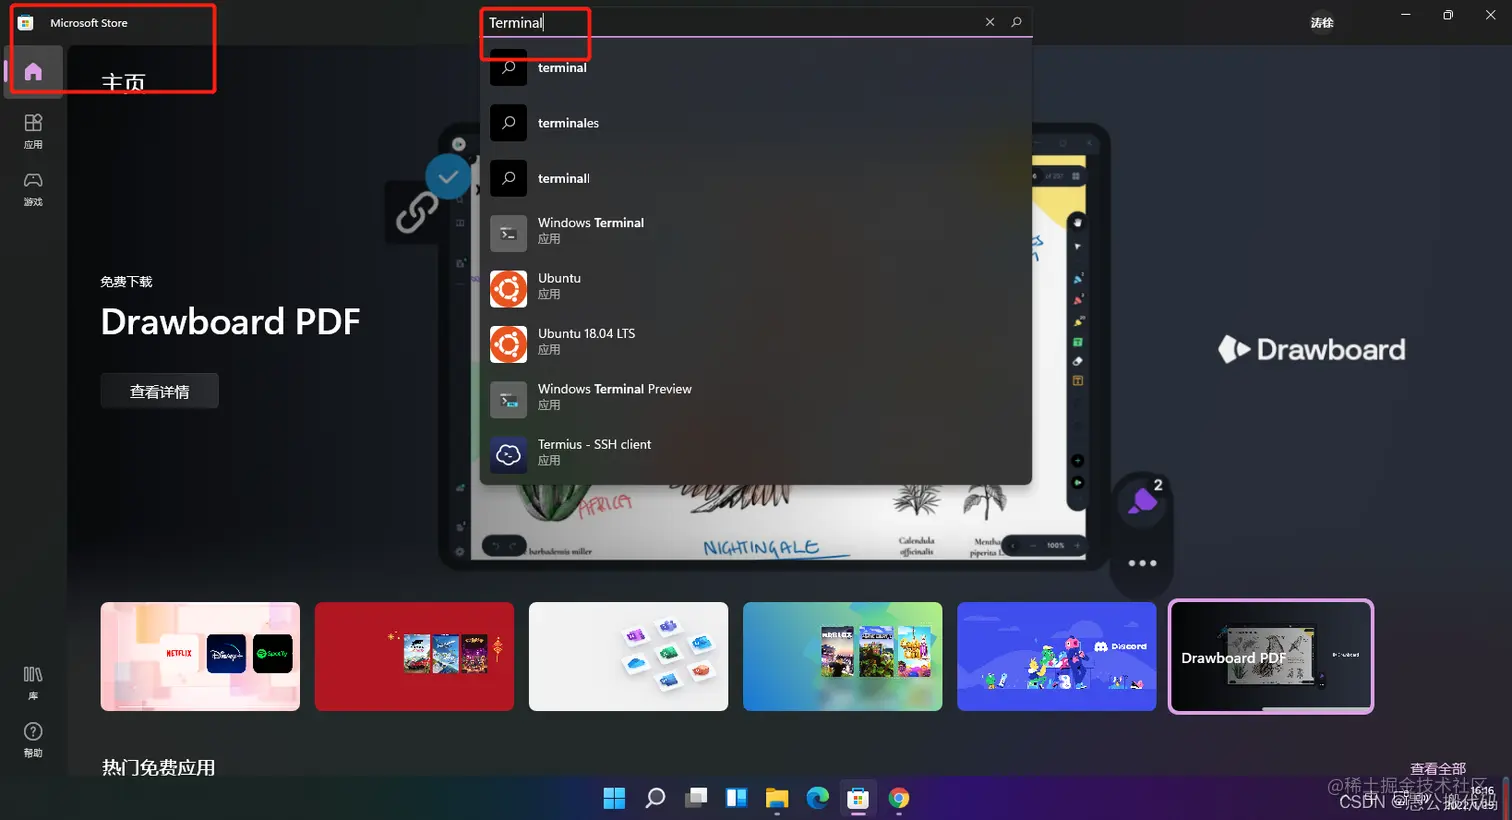Click the Ubuntu 18.04 LTS orange icon
The height and width of the screenshot is (820, 1512).
508,344
